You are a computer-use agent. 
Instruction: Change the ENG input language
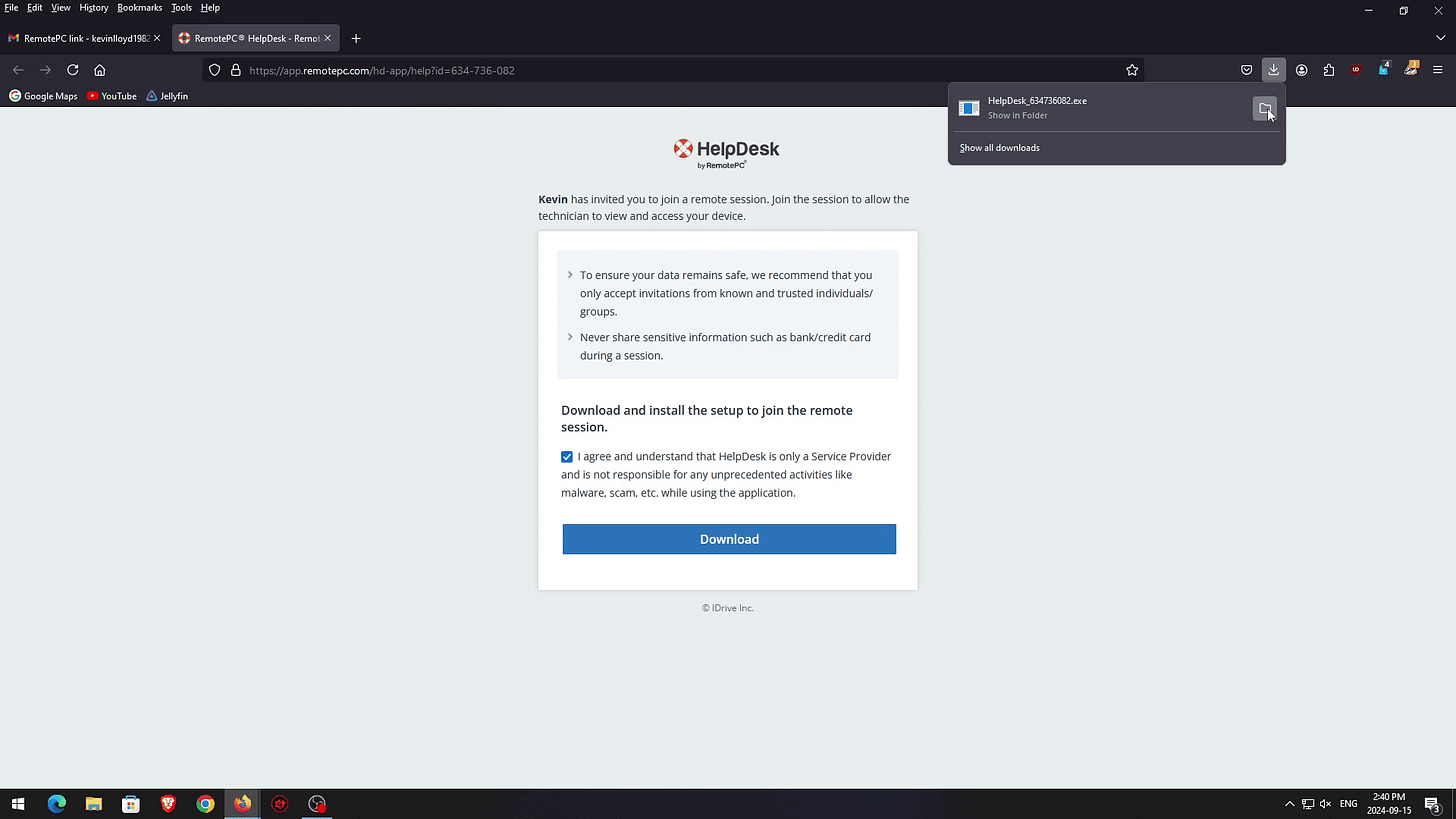tap(1348, 804)
